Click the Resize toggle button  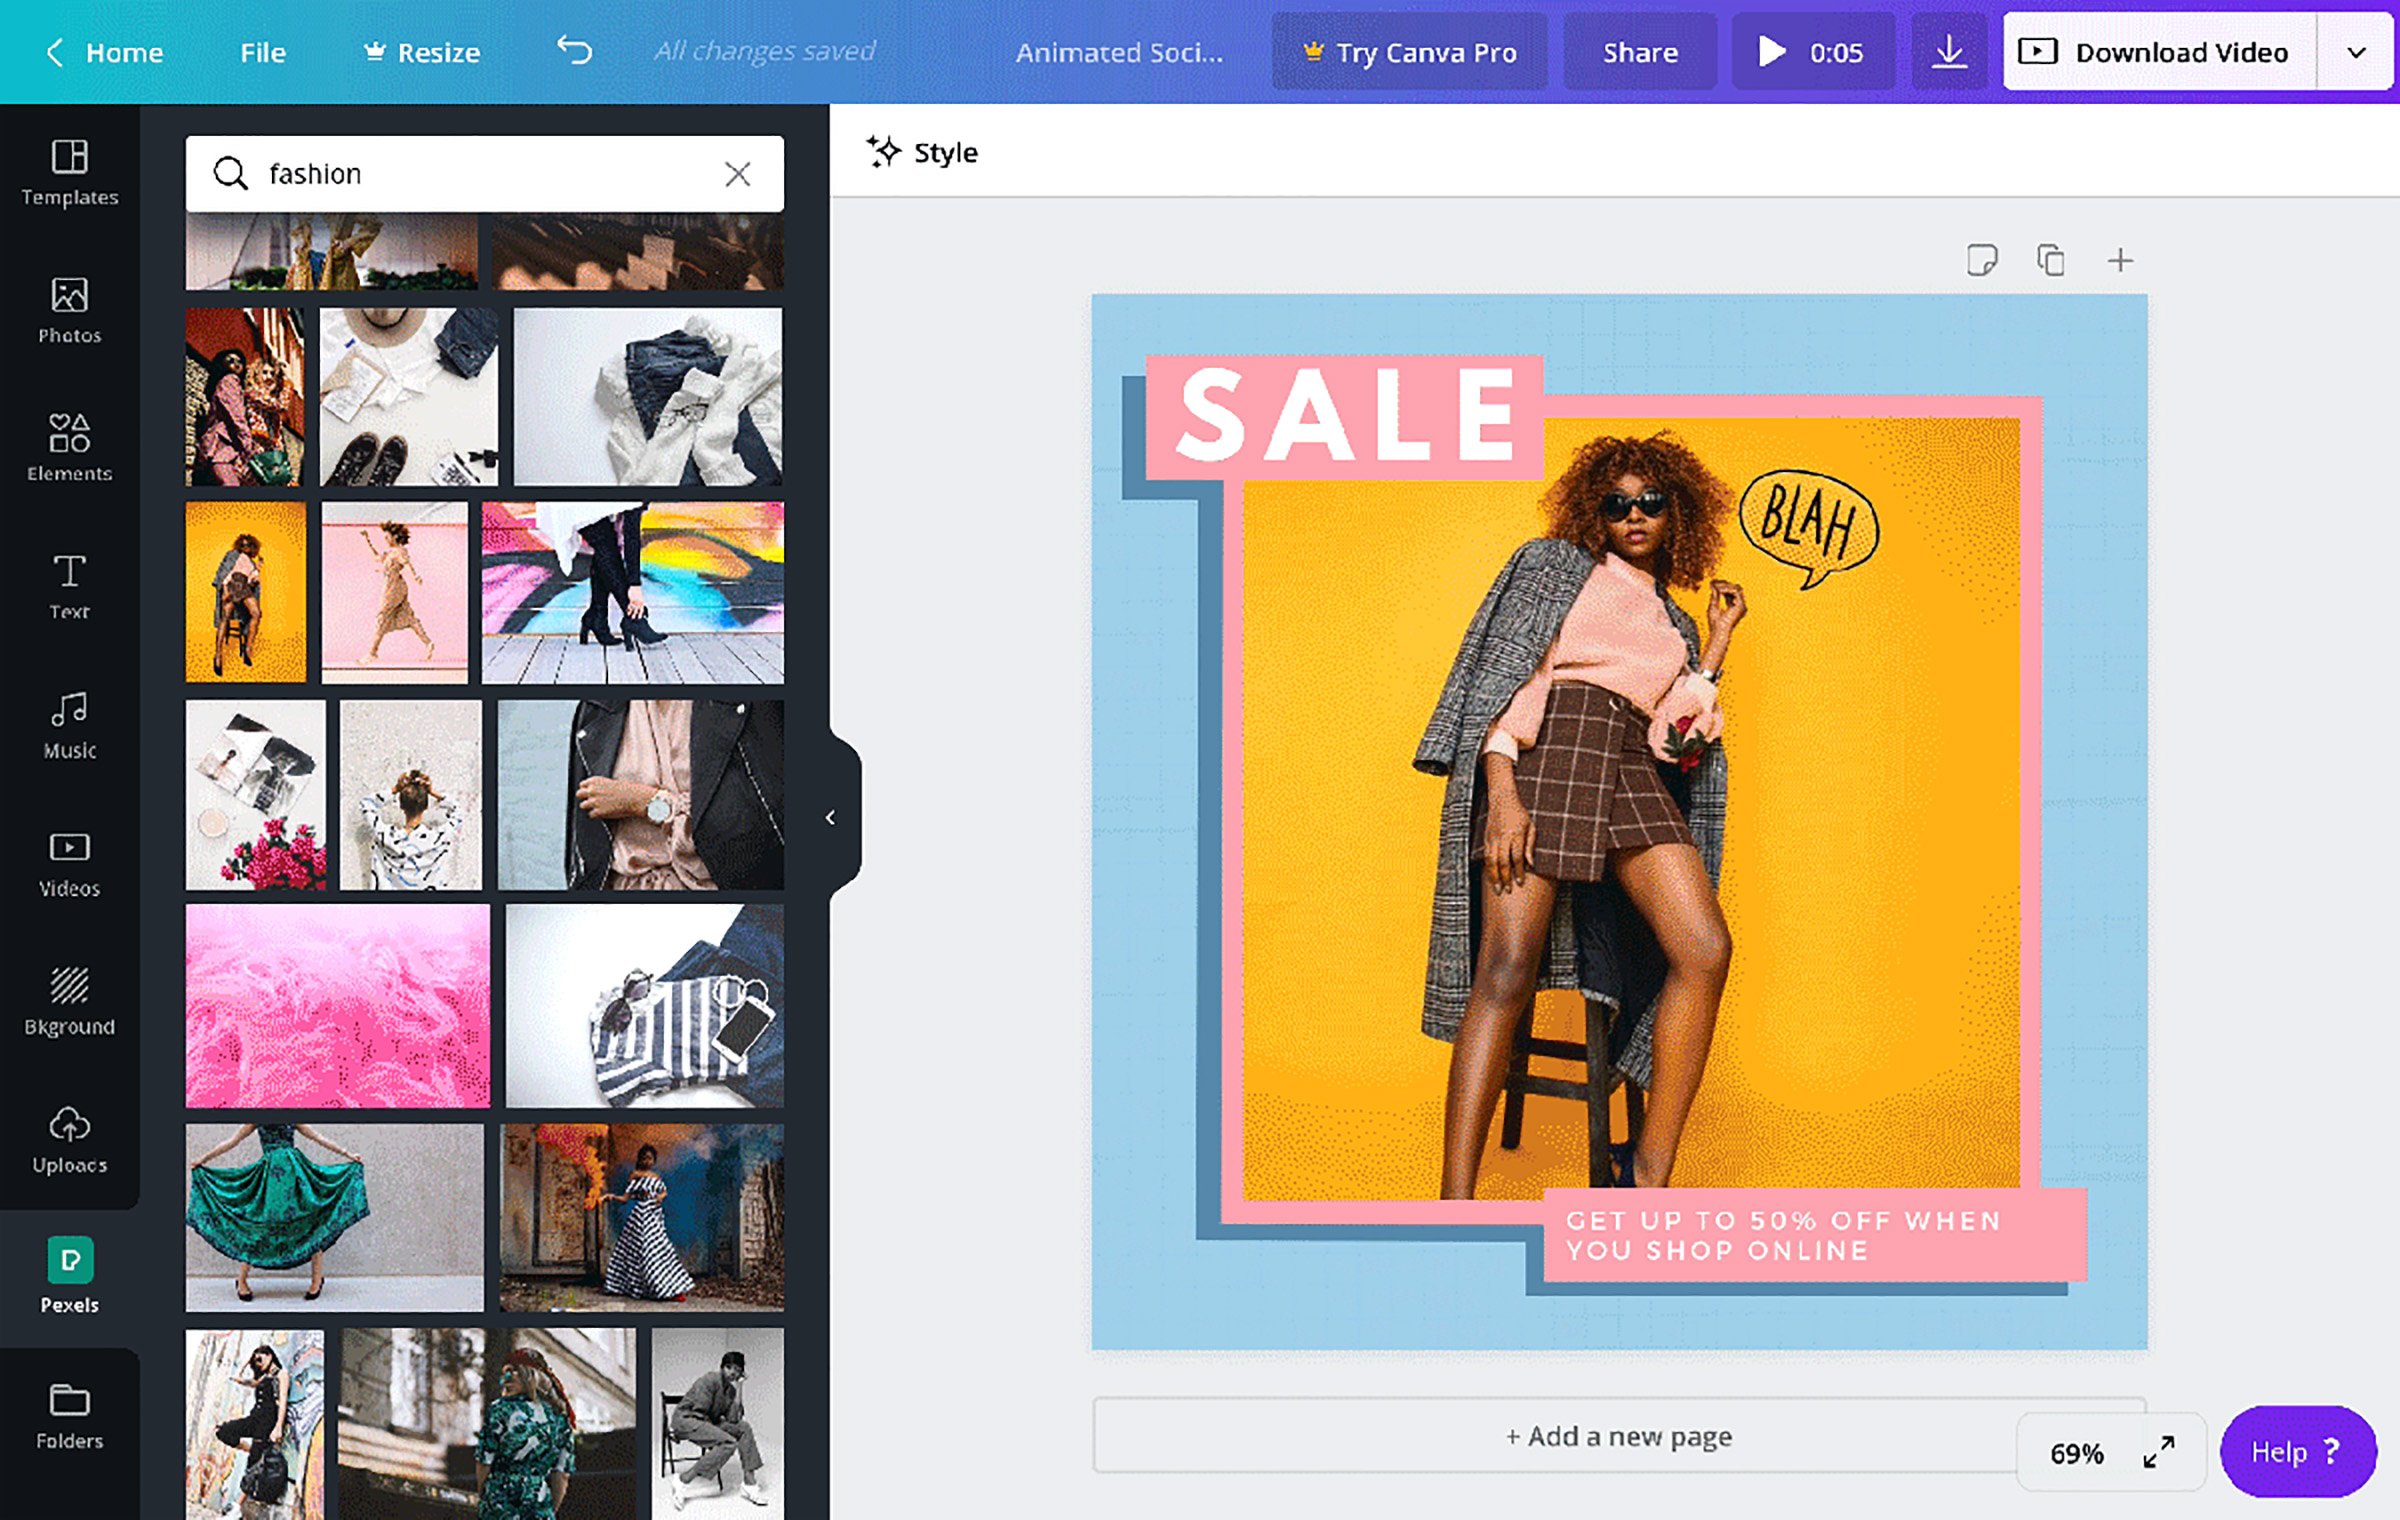(423, 51)
